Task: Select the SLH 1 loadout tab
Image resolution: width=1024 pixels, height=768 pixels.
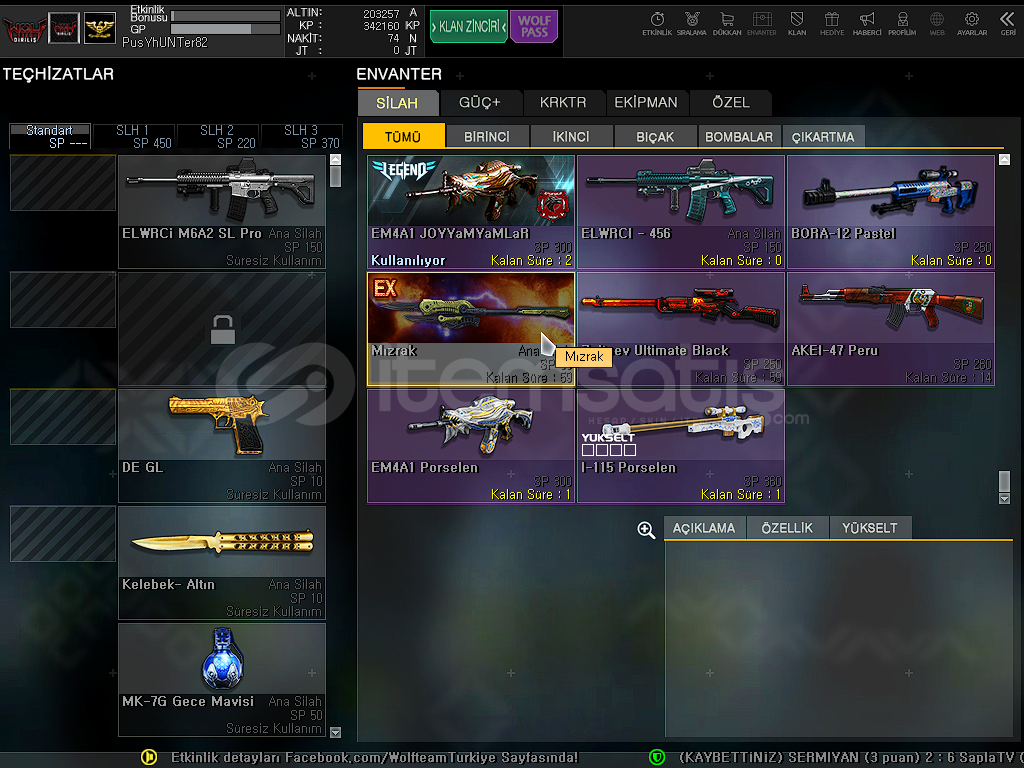Action: click(133, 136)
